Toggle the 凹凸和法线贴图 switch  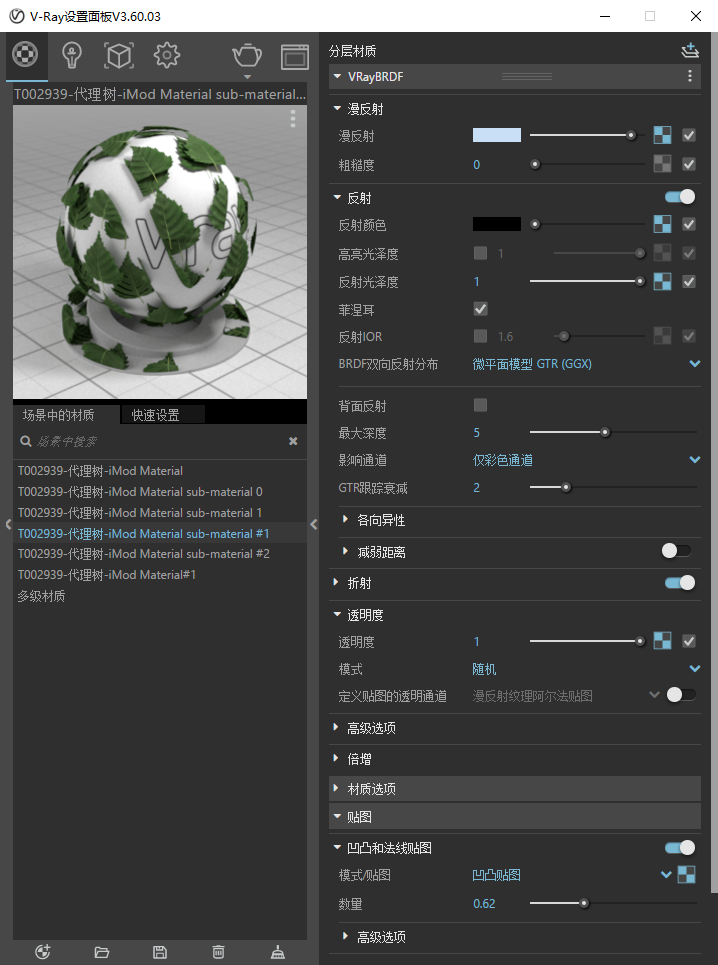(x=680, y=847)
